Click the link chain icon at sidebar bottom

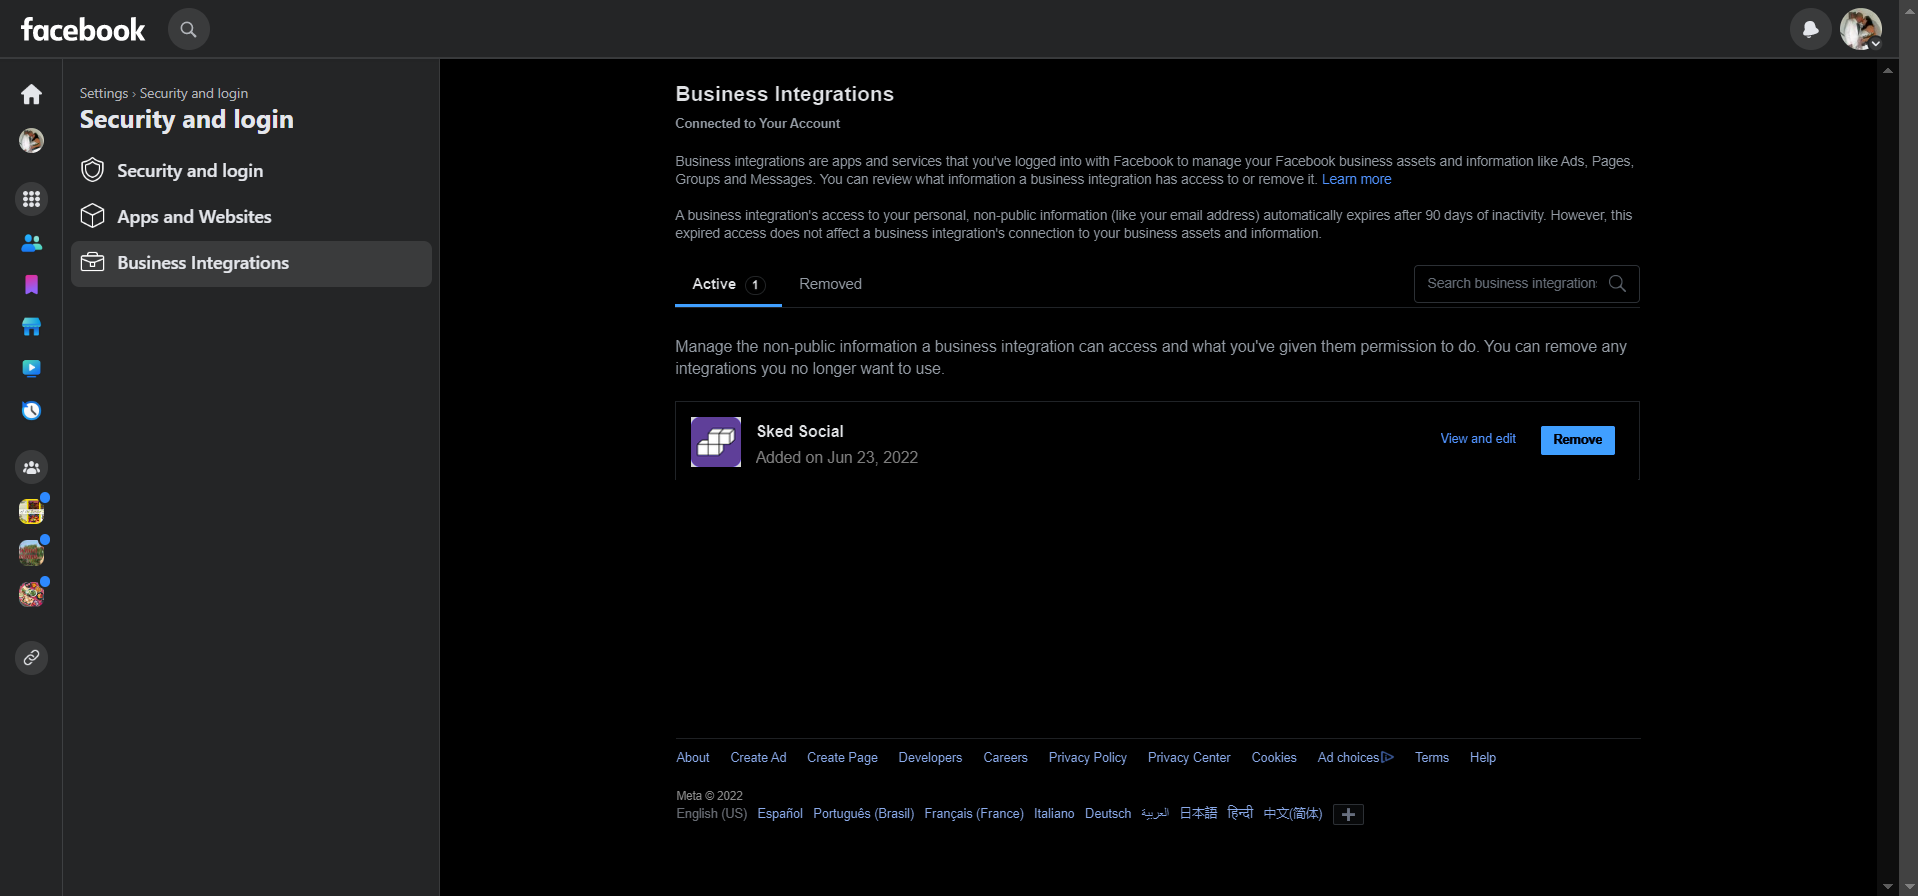pyautogui.click(x=32, y=658)
